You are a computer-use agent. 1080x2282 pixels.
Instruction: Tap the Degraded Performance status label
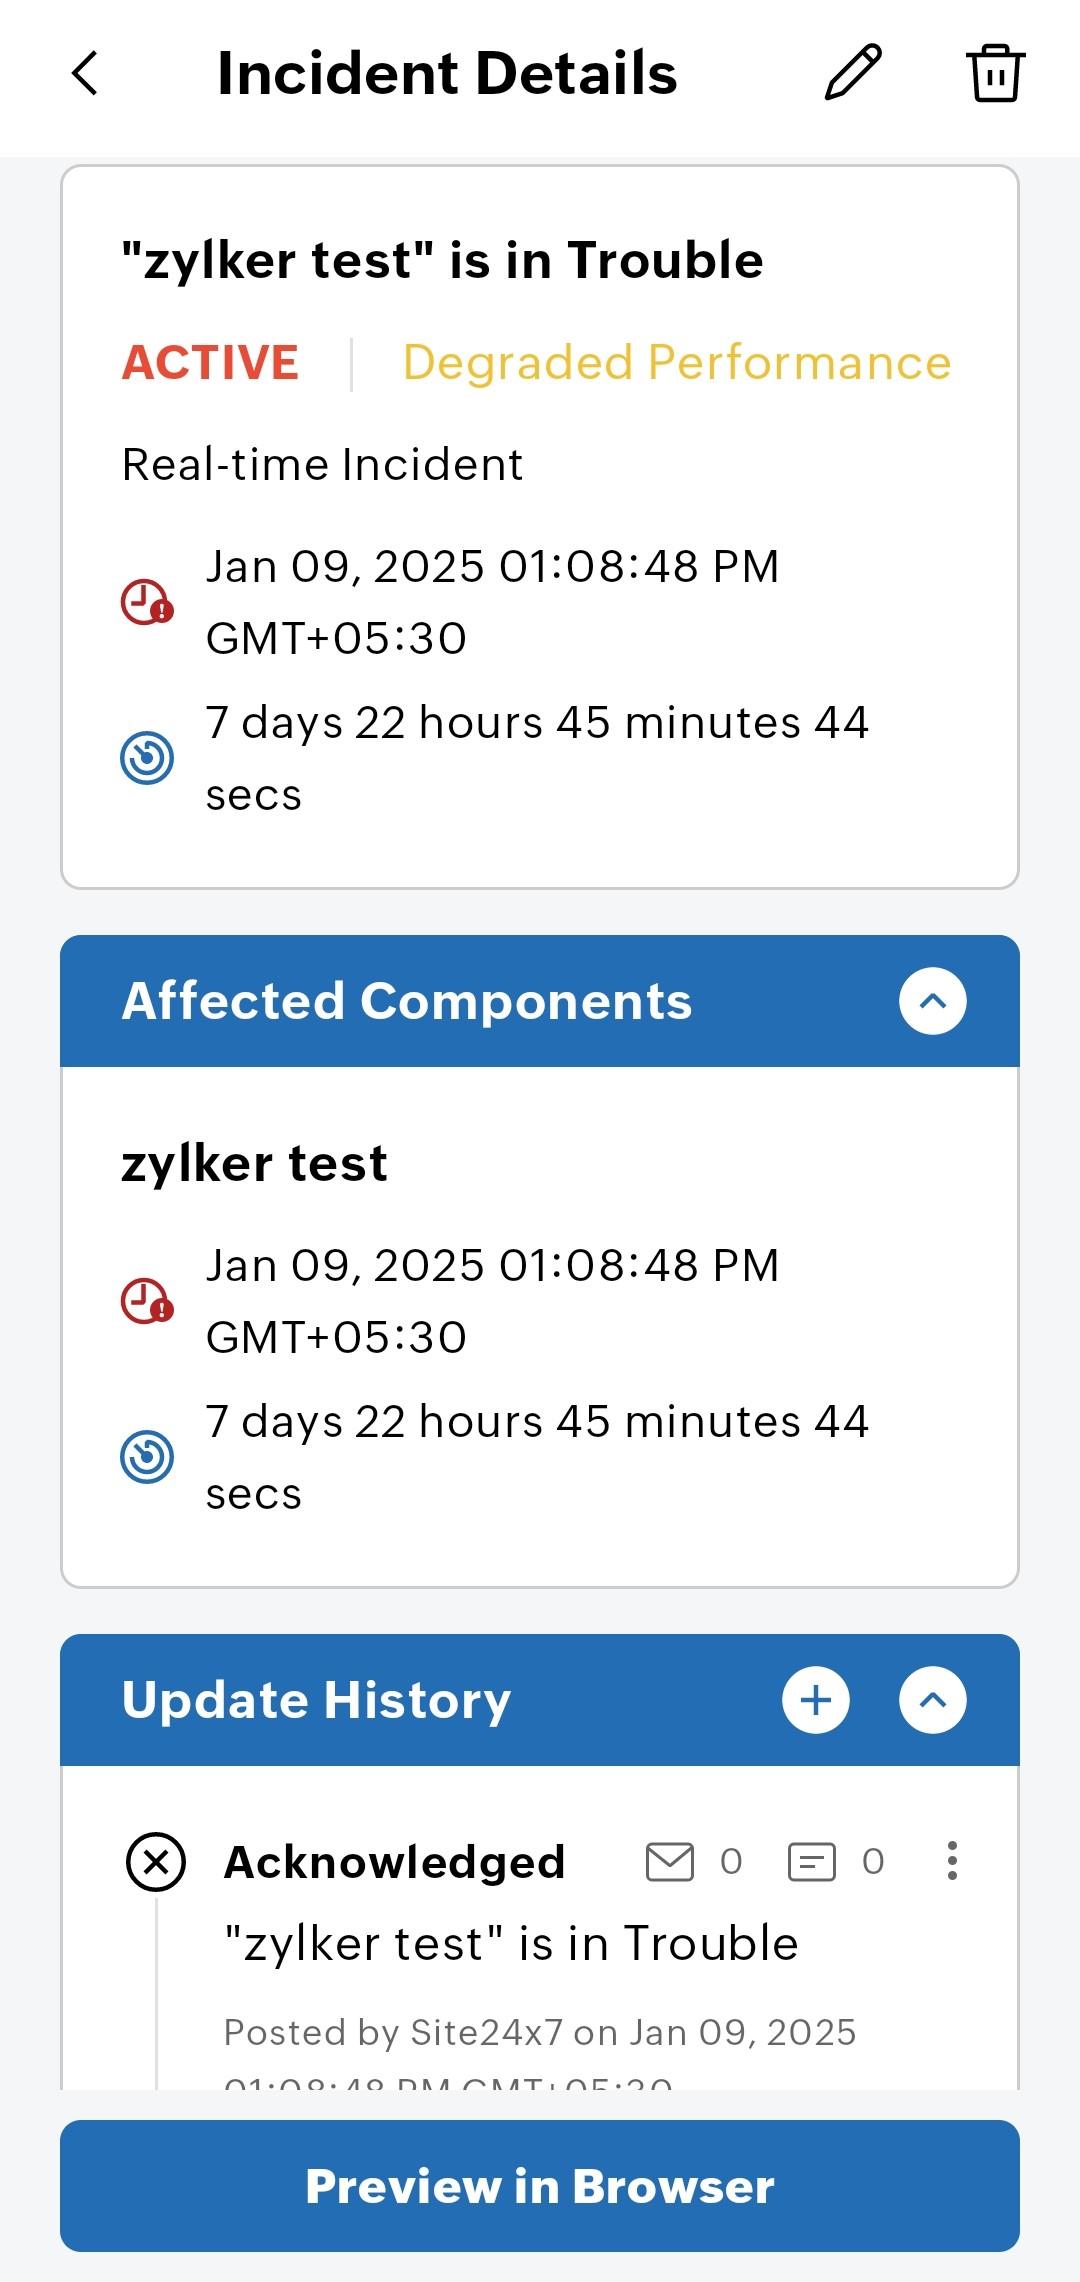(677, 362)
